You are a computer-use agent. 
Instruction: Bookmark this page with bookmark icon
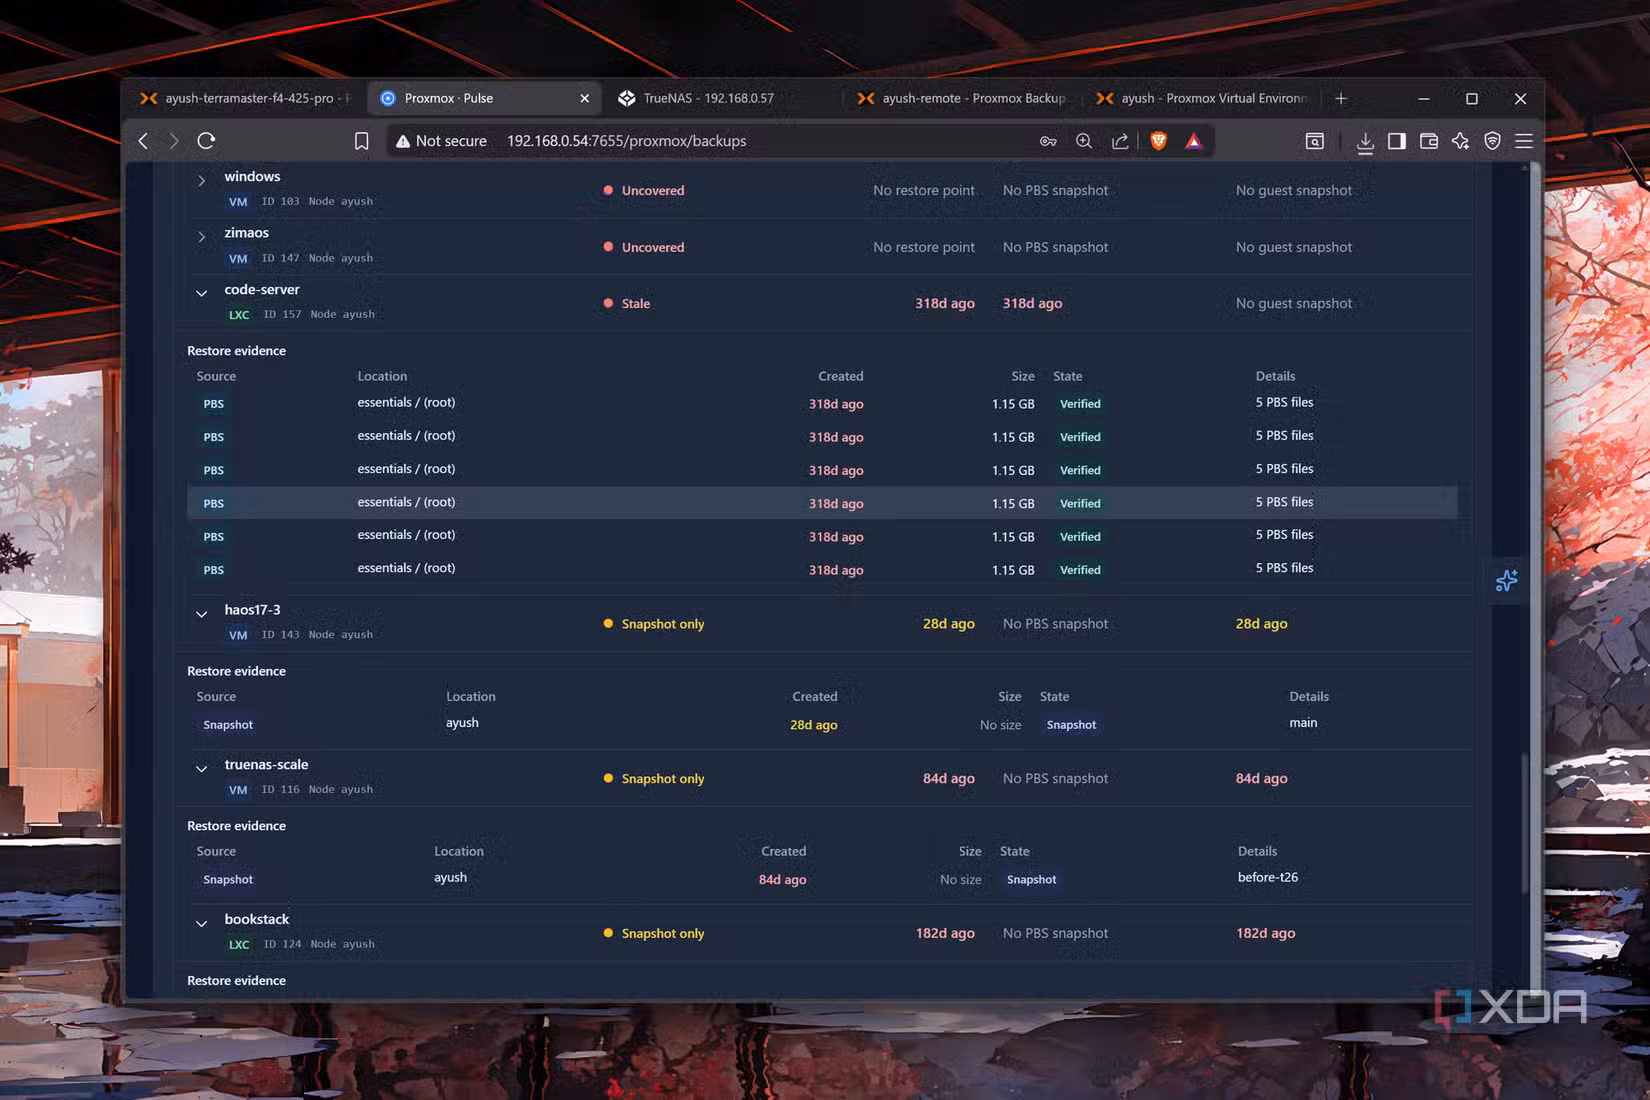(362, 141)
